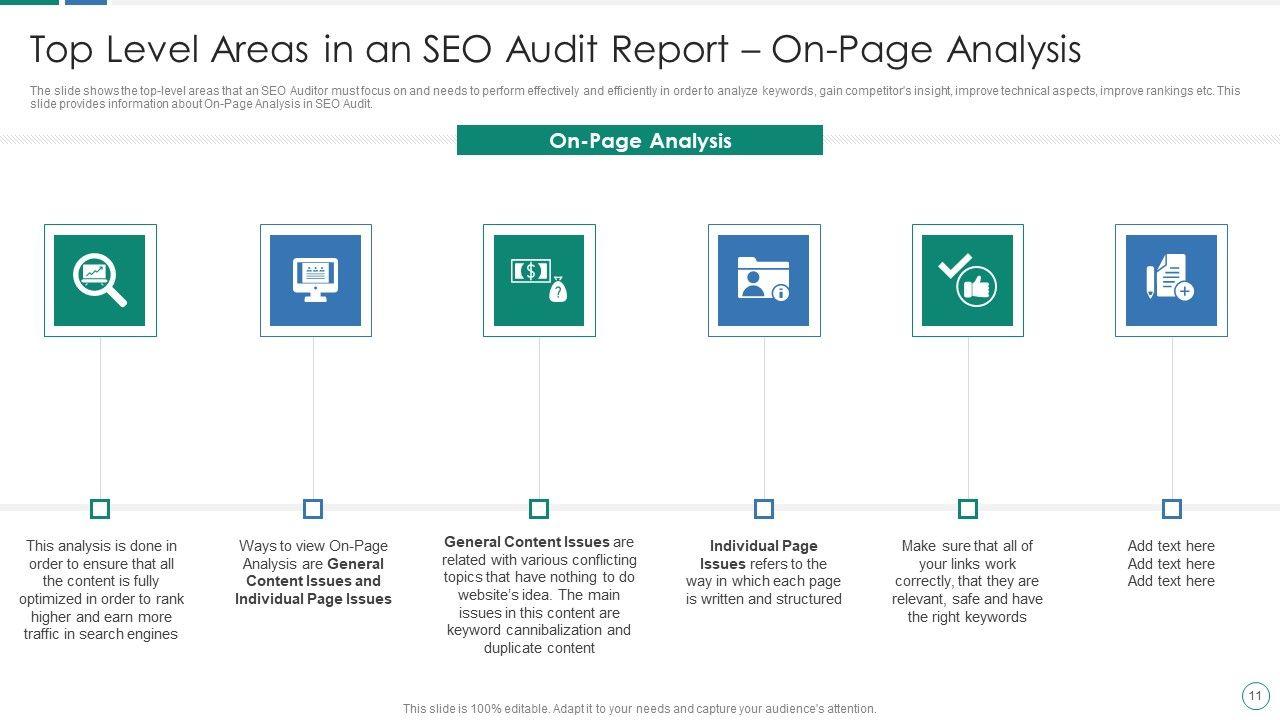Click the 'On-Page Analysis' green banner

(640, 140)
